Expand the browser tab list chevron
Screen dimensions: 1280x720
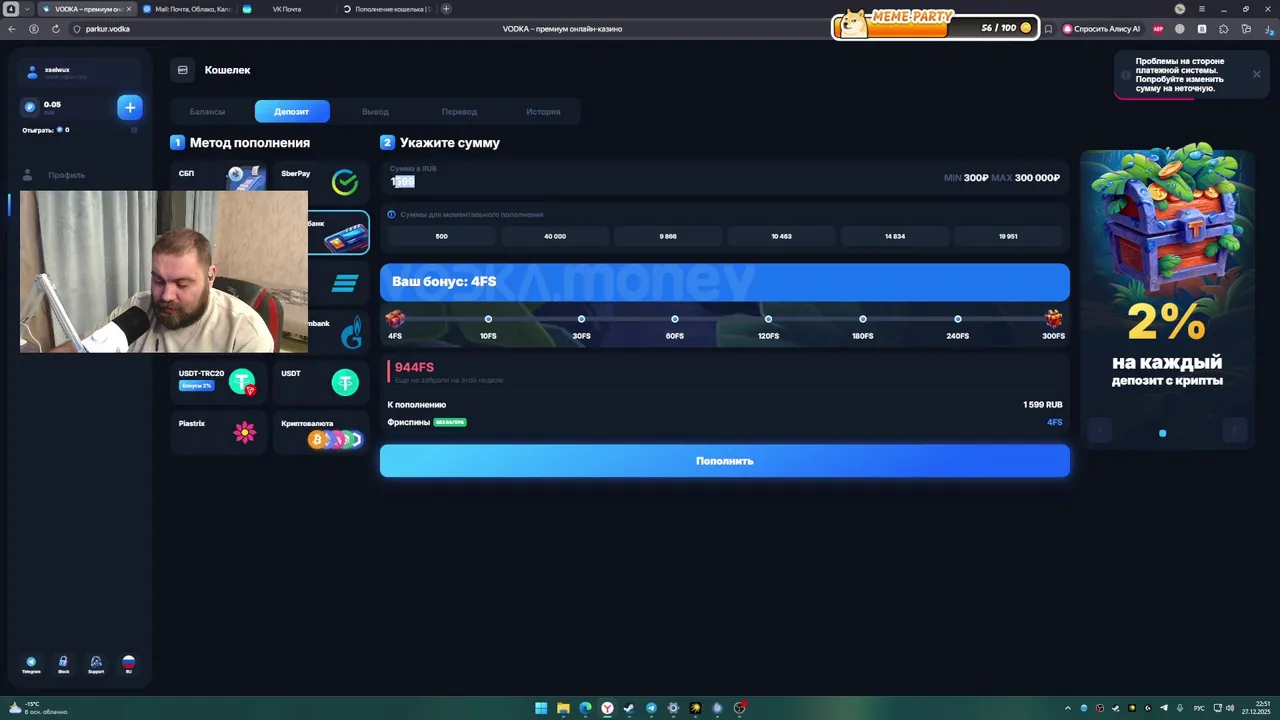pyautogui.click(x=27, y=9)
